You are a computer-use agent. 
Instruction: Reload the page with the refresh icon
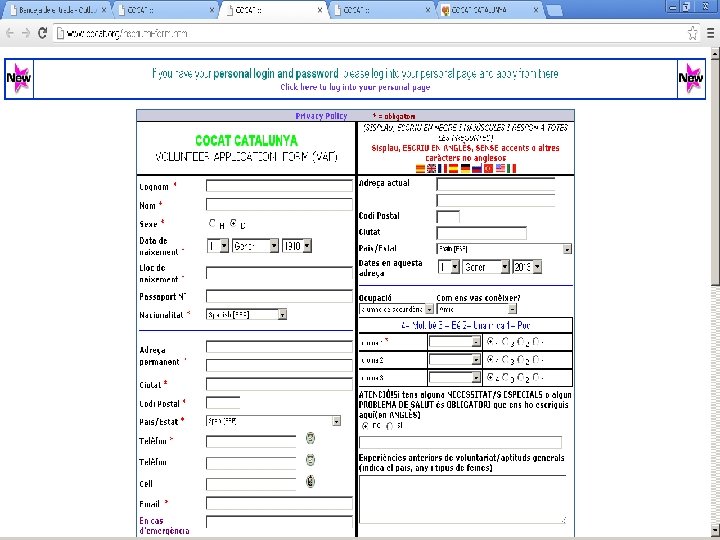pos(42,33)
